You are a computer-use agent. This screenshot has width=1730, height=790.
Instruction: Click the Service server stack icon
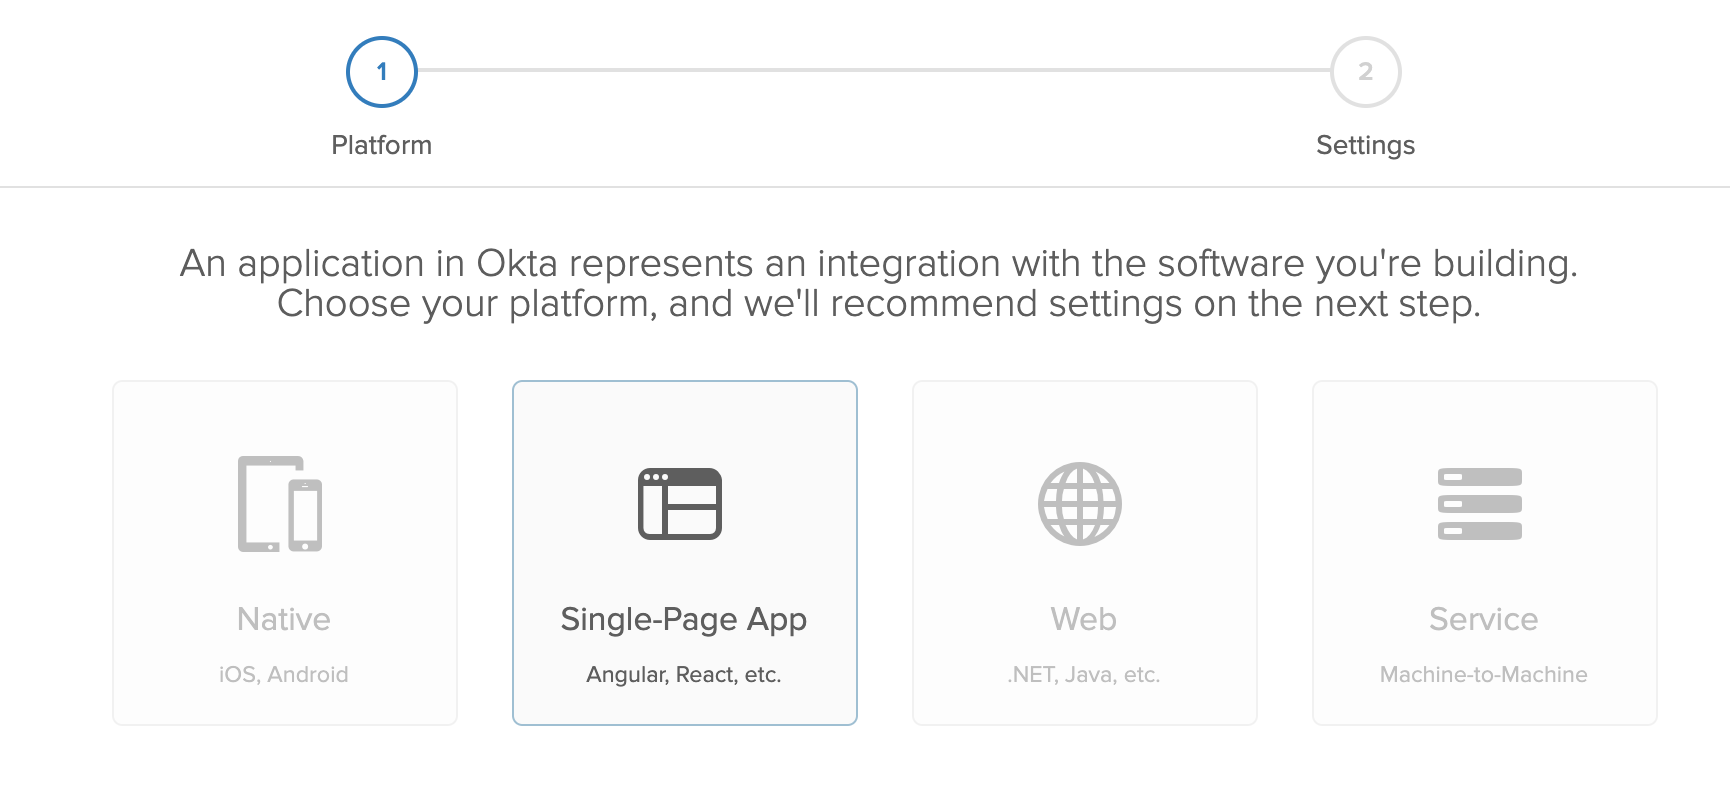click(1480, 504)
